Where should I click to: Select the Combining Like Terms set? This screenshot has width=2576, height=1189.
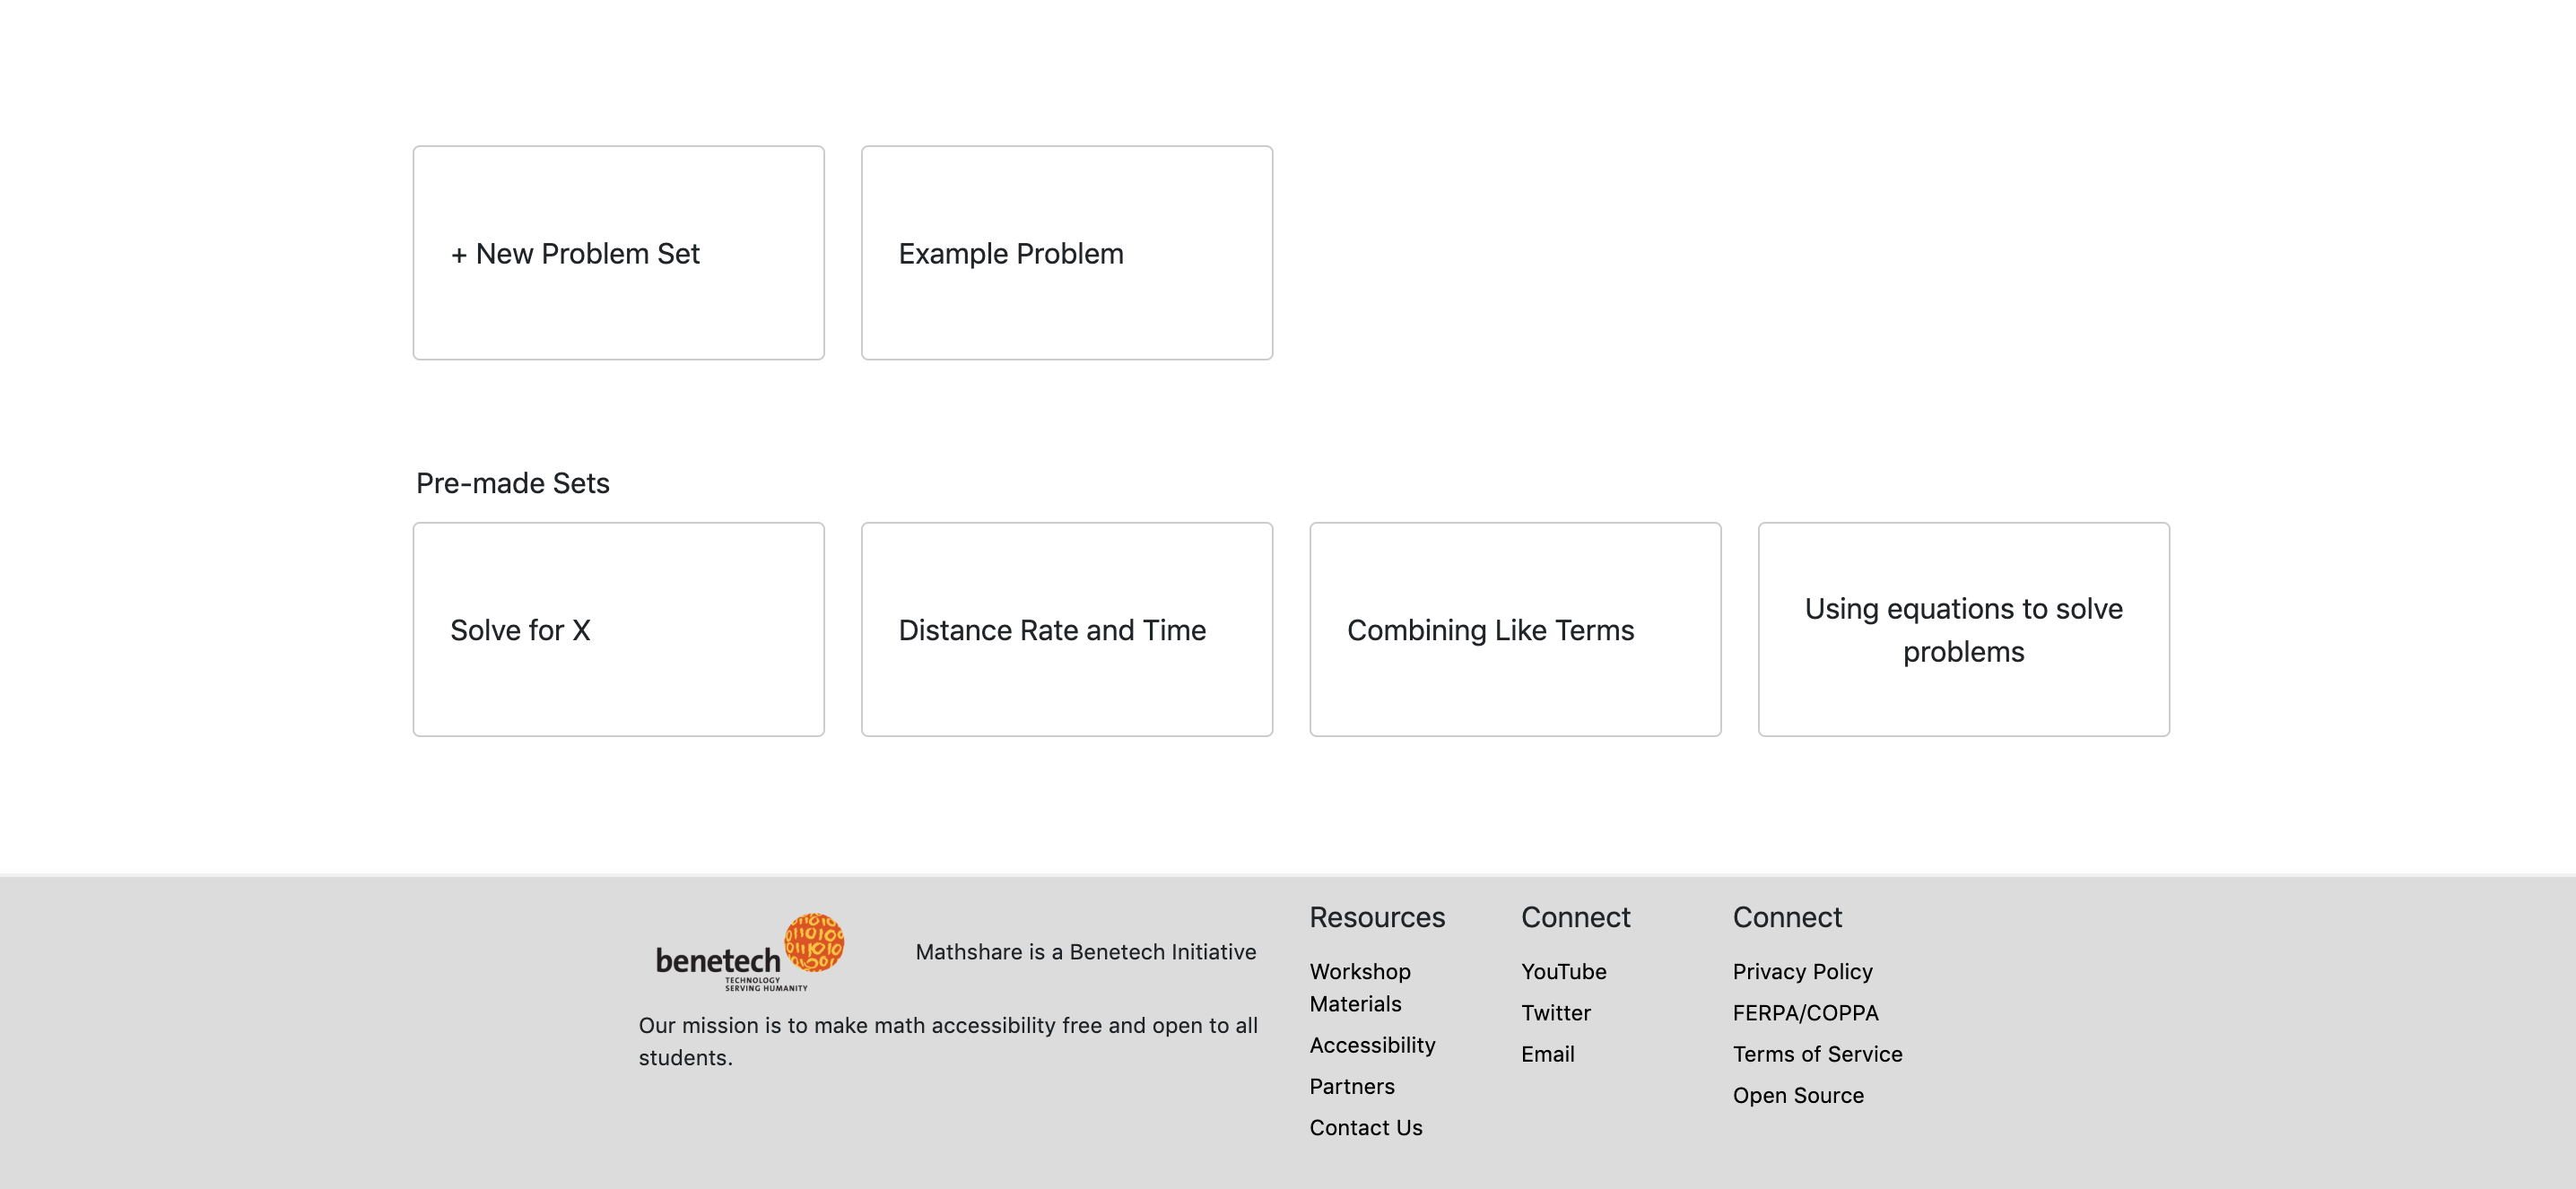[x=1514, y=630]
